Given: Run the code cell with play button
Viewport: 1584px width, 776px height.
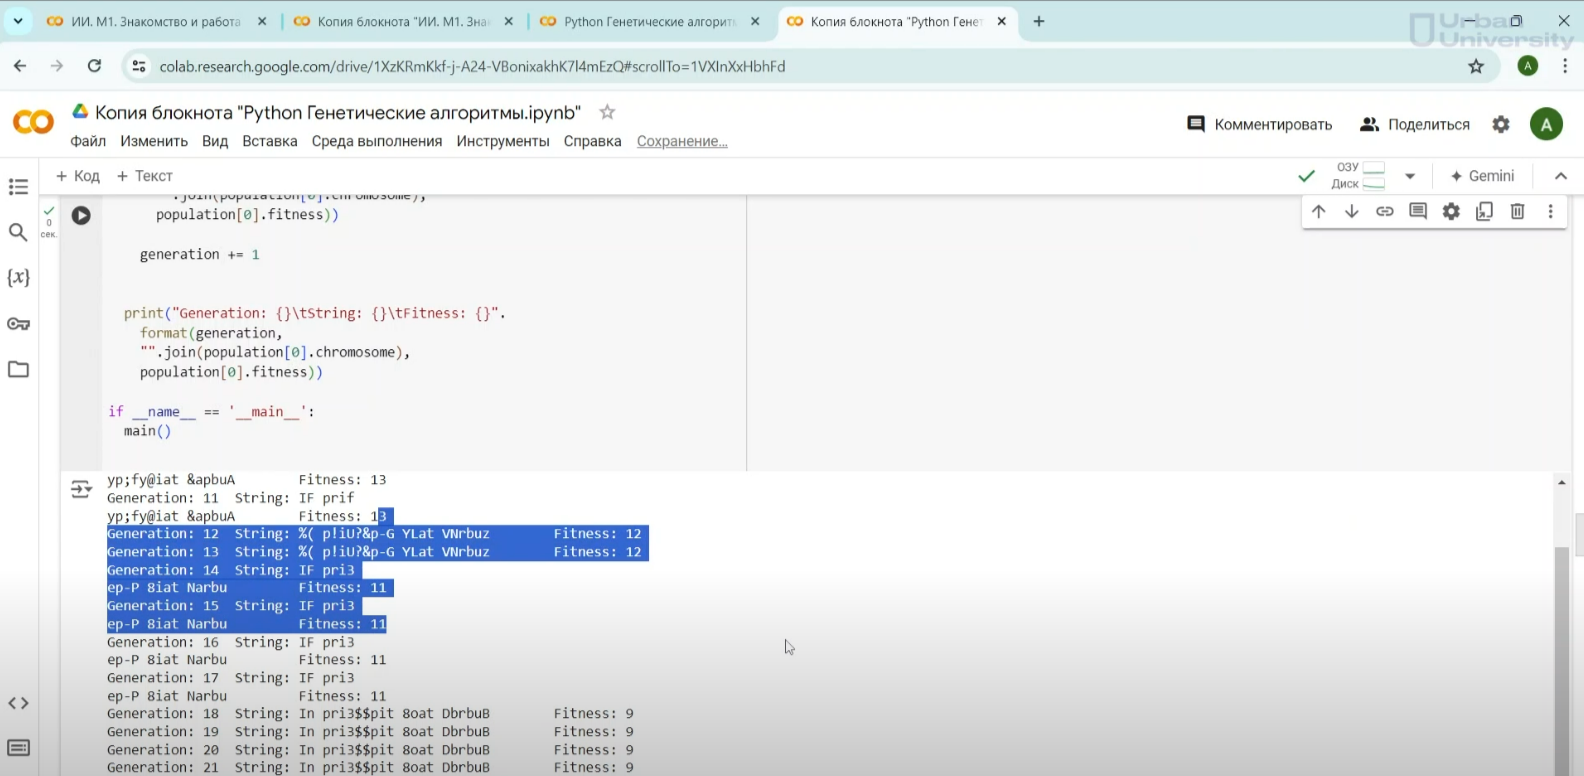Looking at the screenshot, I should (81, 215).
